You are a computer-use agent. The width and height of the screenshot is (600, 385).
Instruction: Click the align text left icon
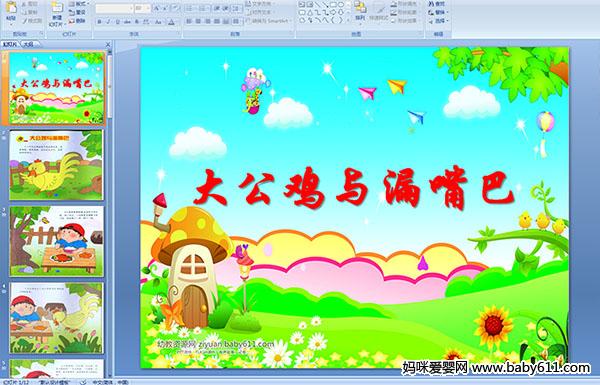[189, 21]
